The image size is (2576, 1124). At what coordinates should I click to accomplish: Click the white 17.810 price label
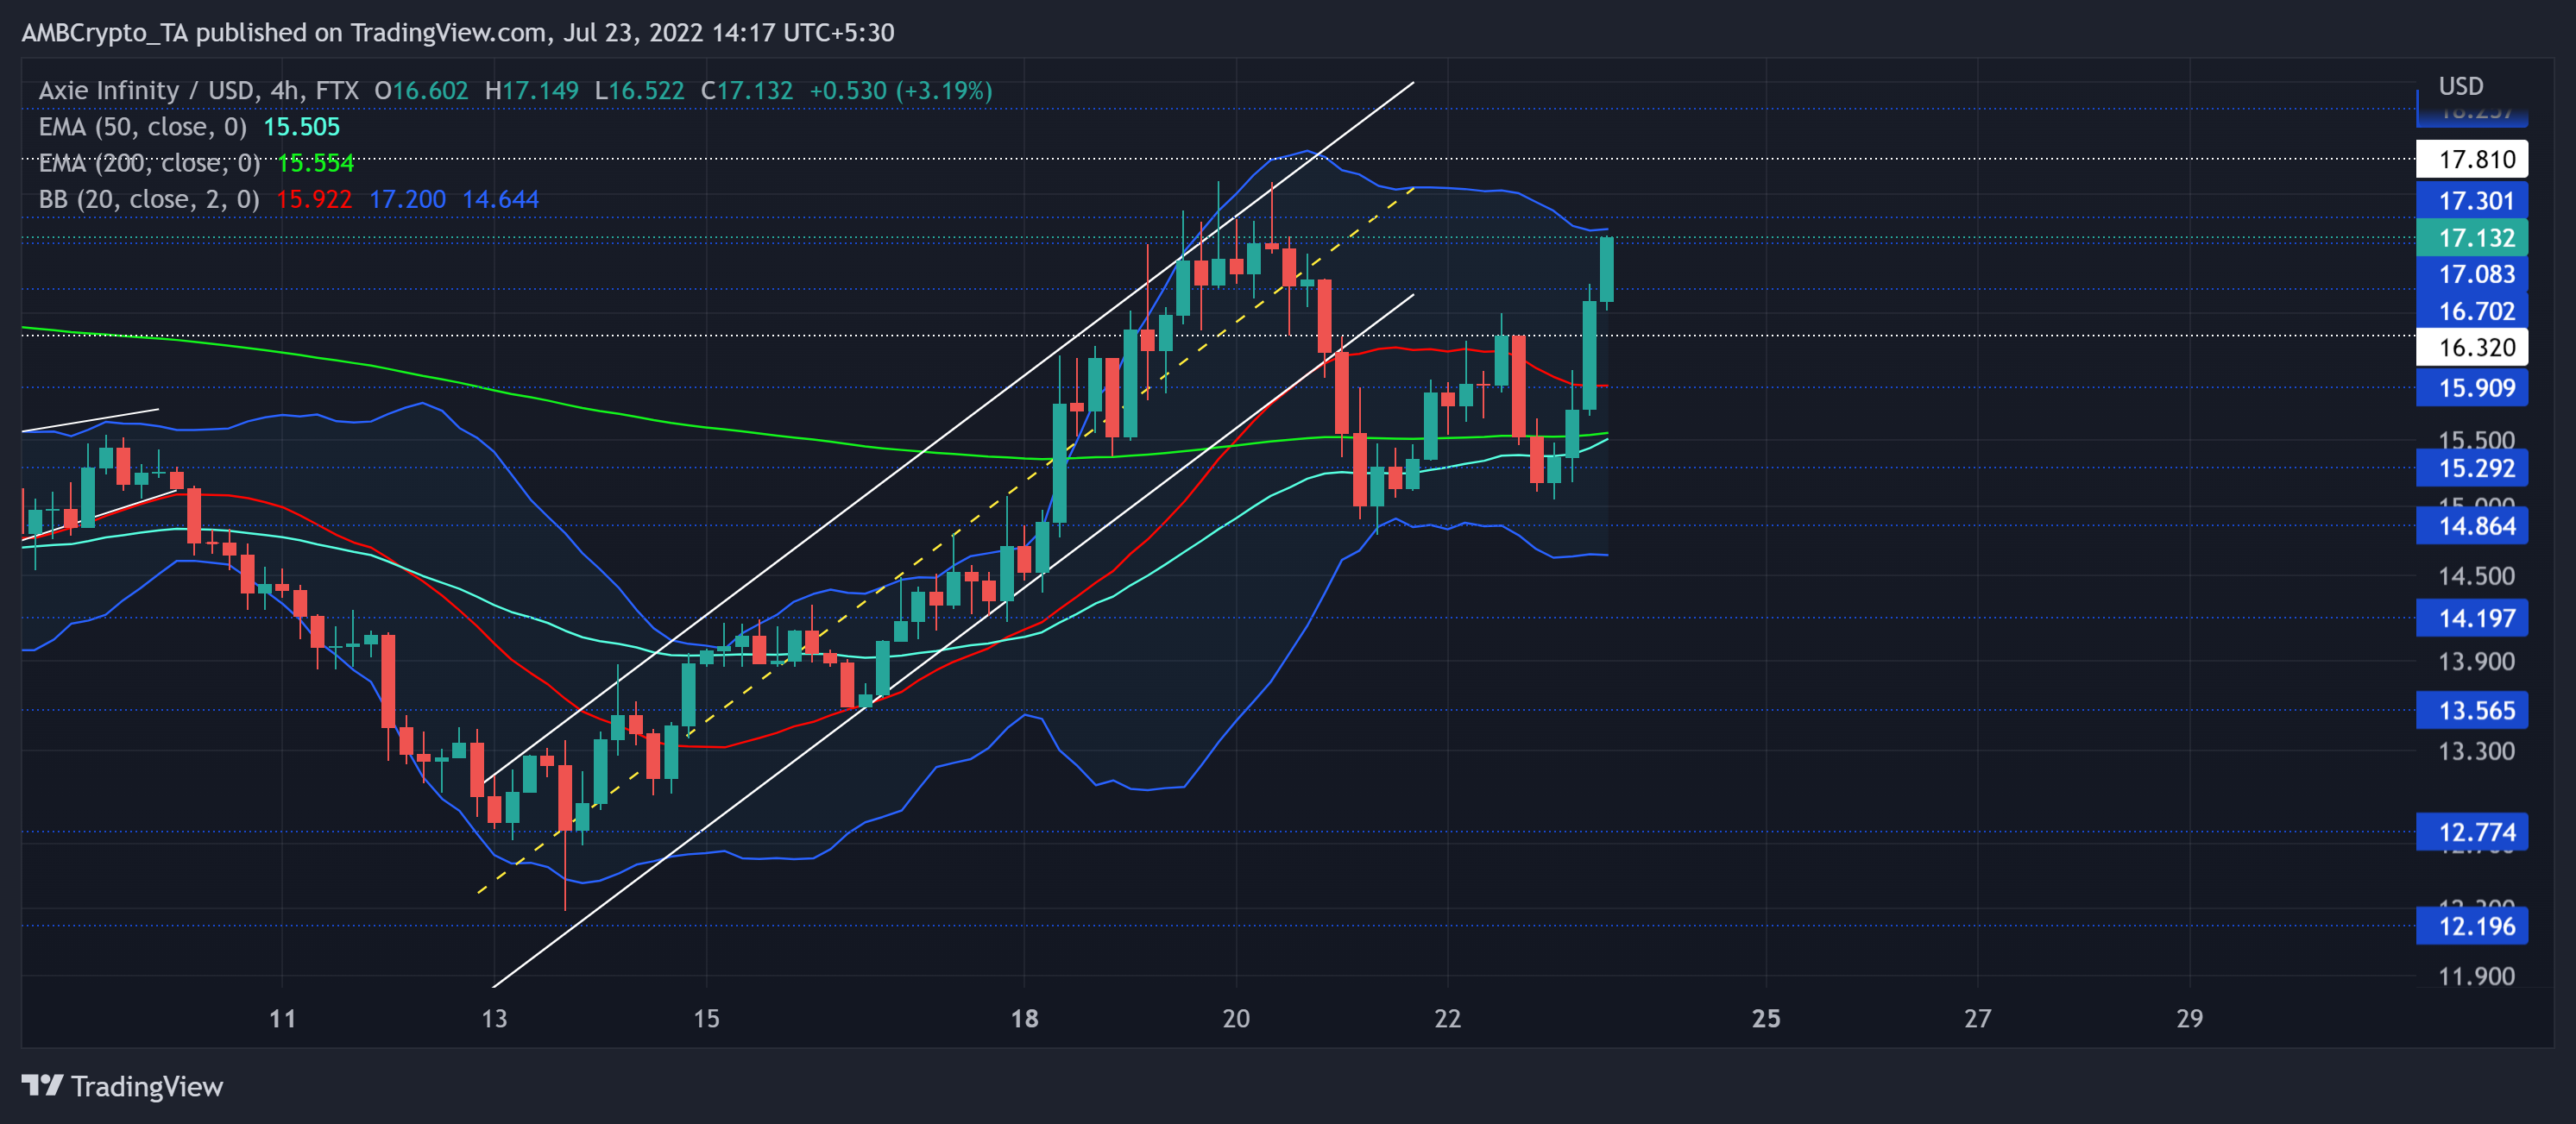click(2471, 160)
